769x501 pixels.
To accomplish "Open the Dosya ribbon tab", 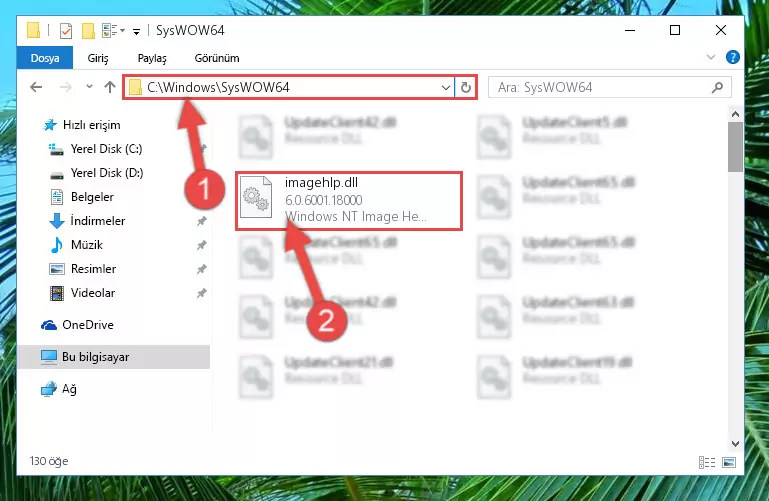I will pos(45,58).
